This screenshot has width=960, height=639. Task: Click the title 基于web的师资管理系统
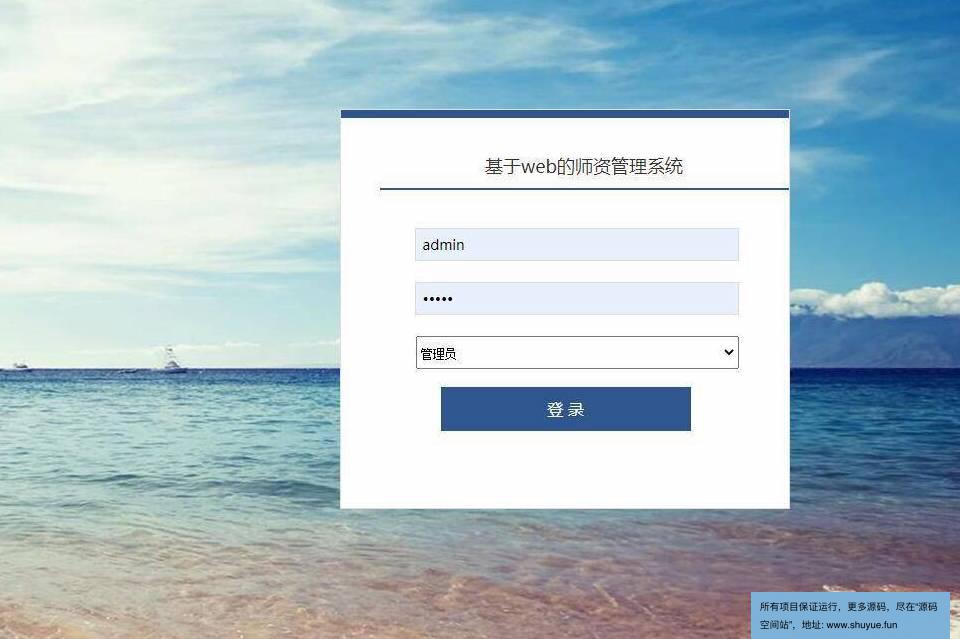coord(583,166)
